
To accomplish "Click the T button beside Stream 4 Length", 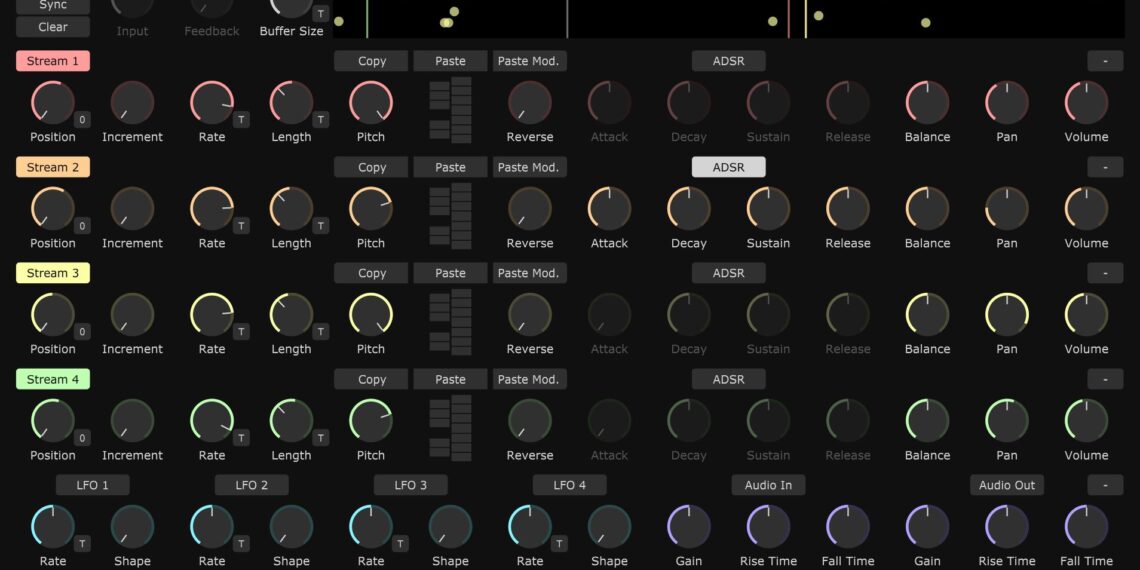I will pyautogui.click(x=320, y=438).
